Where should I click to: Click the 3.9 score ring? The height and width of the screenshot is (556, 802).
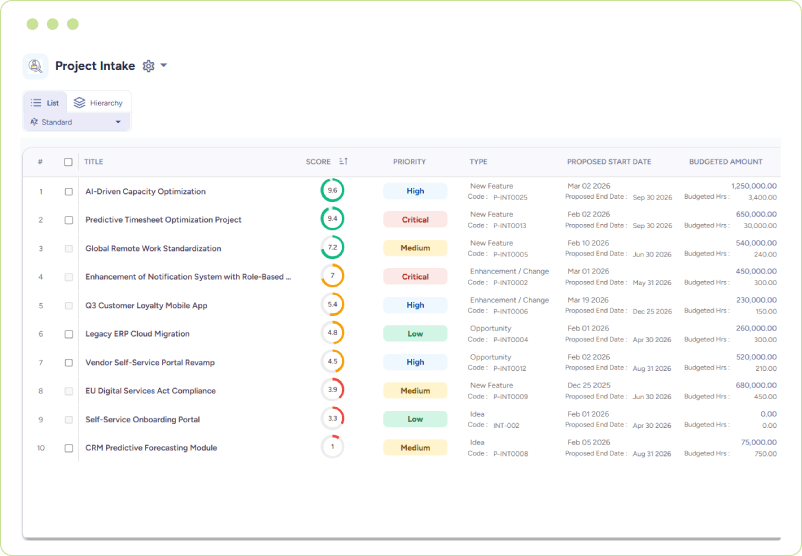coord(332,390)
